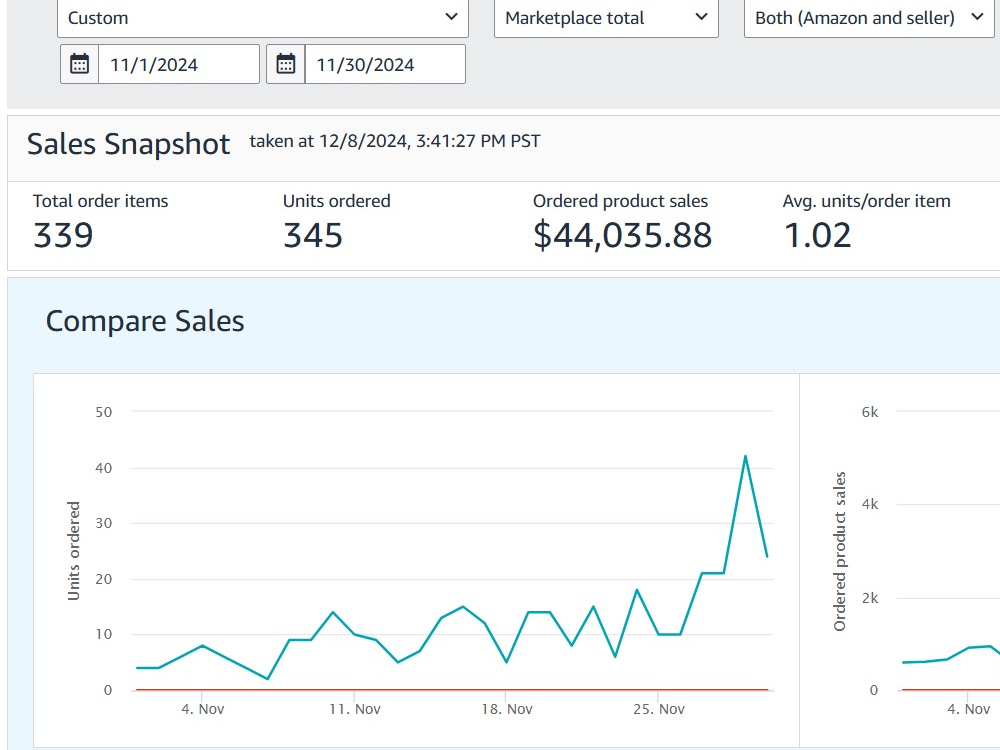This screenshot has width=1000, height=750.
Task: Click the Units ordered value 345
Action: coord(313,235)
